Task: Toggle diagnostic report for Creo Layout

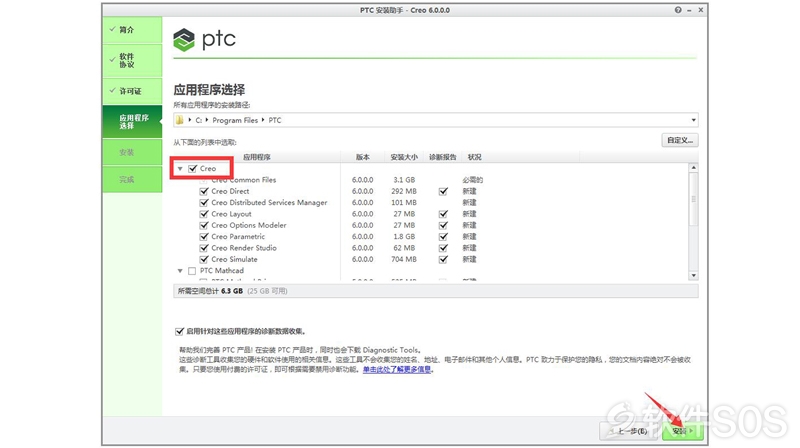Action: 443,214
